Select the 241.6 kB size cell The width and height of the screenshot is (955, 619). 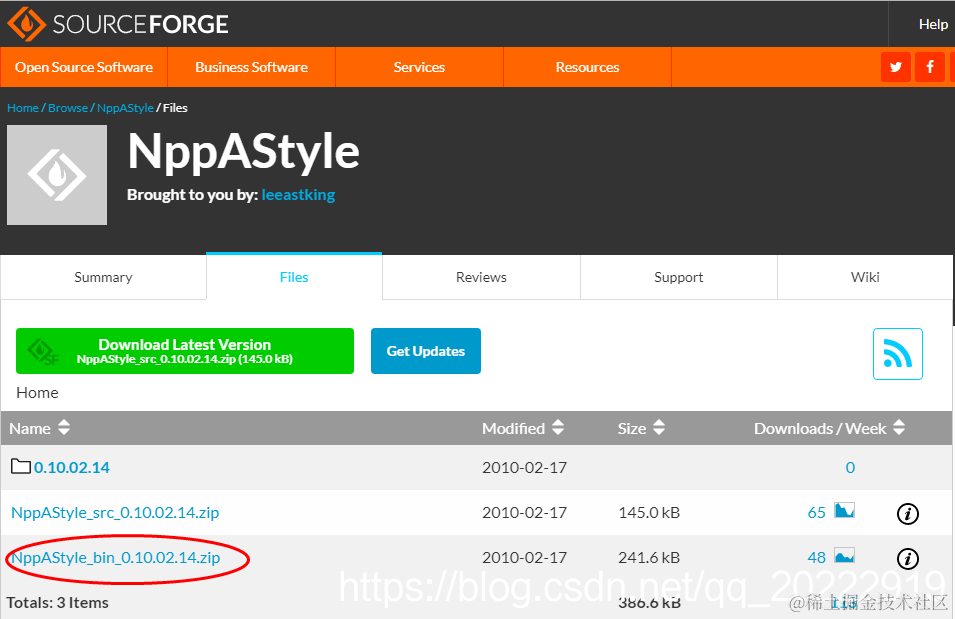[649, 557]
